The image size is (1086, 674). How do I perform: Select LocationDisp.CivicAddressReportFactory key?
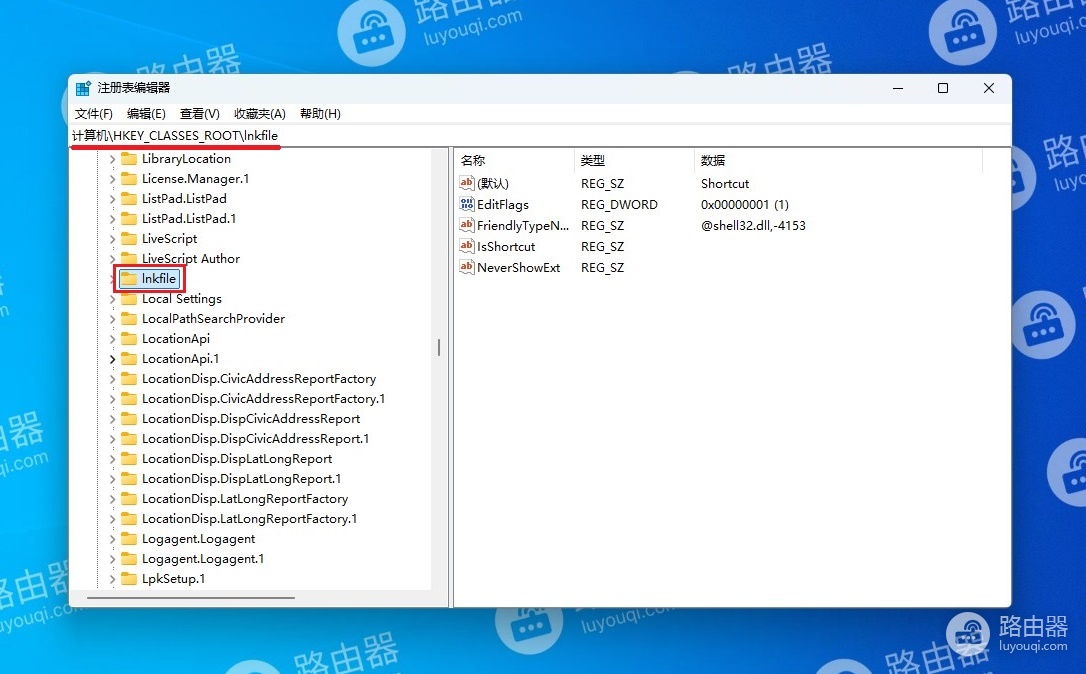[259, 379]
